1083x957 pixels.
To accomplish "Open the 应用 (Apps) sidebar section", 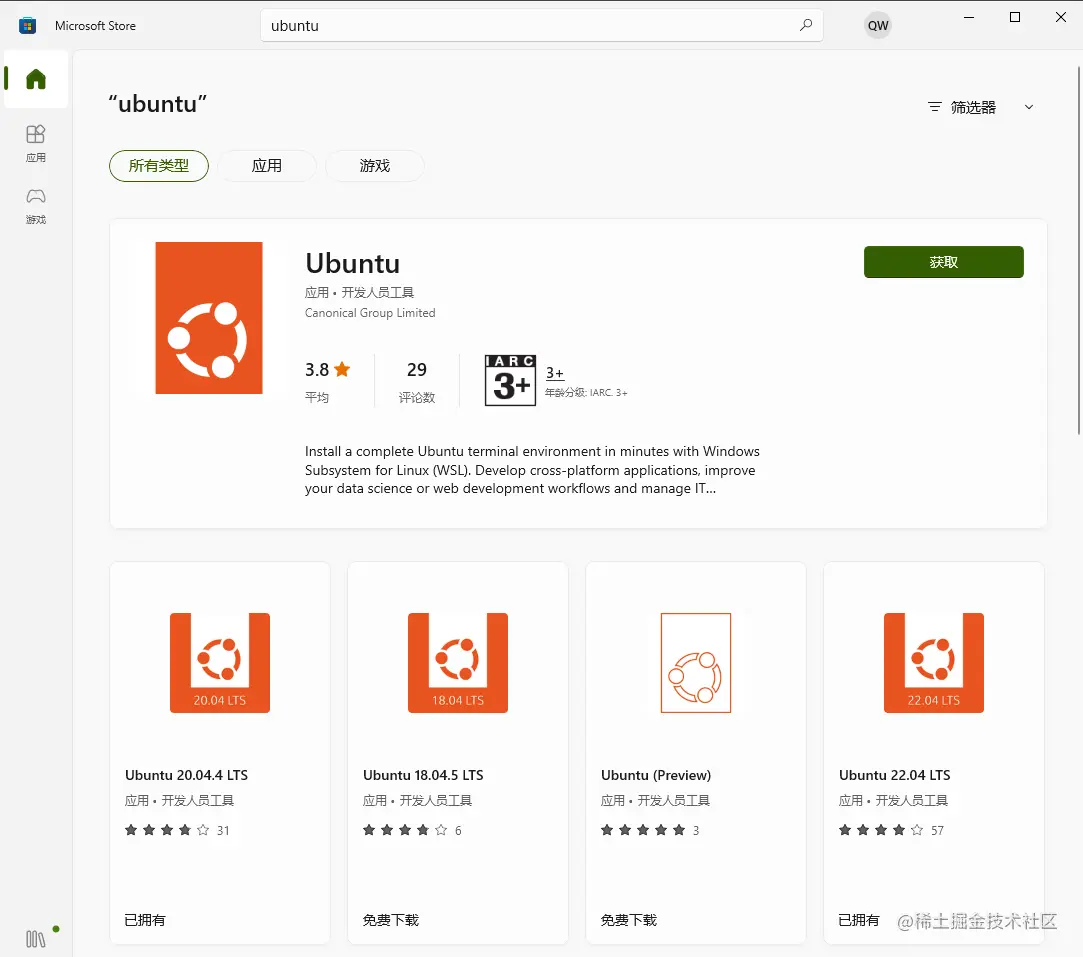I will (36, 143).
